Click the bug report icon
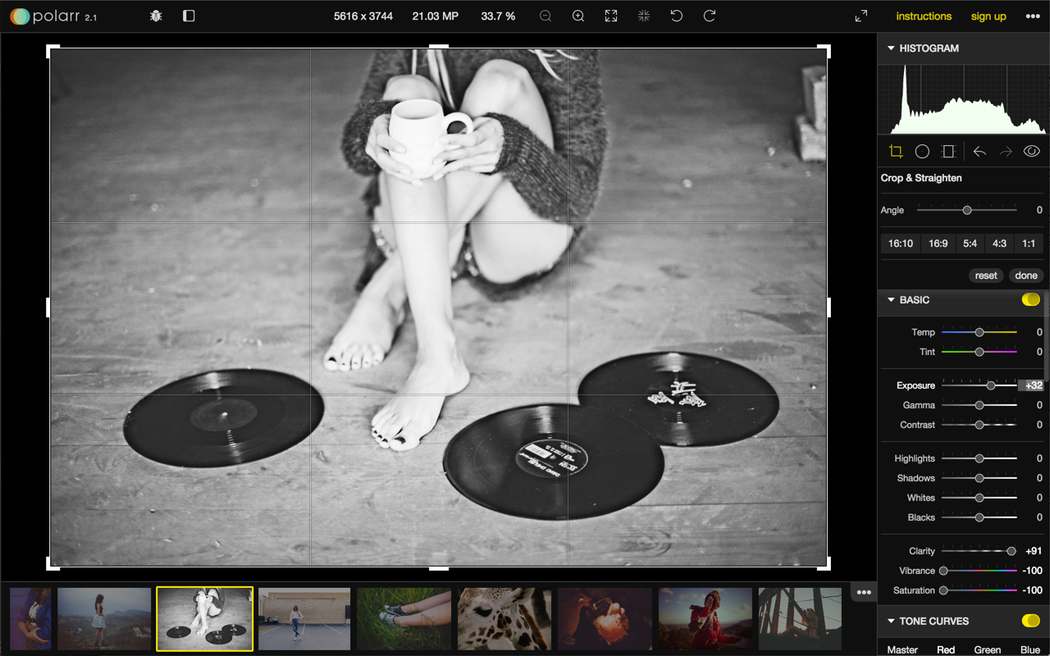 (156, 16)
